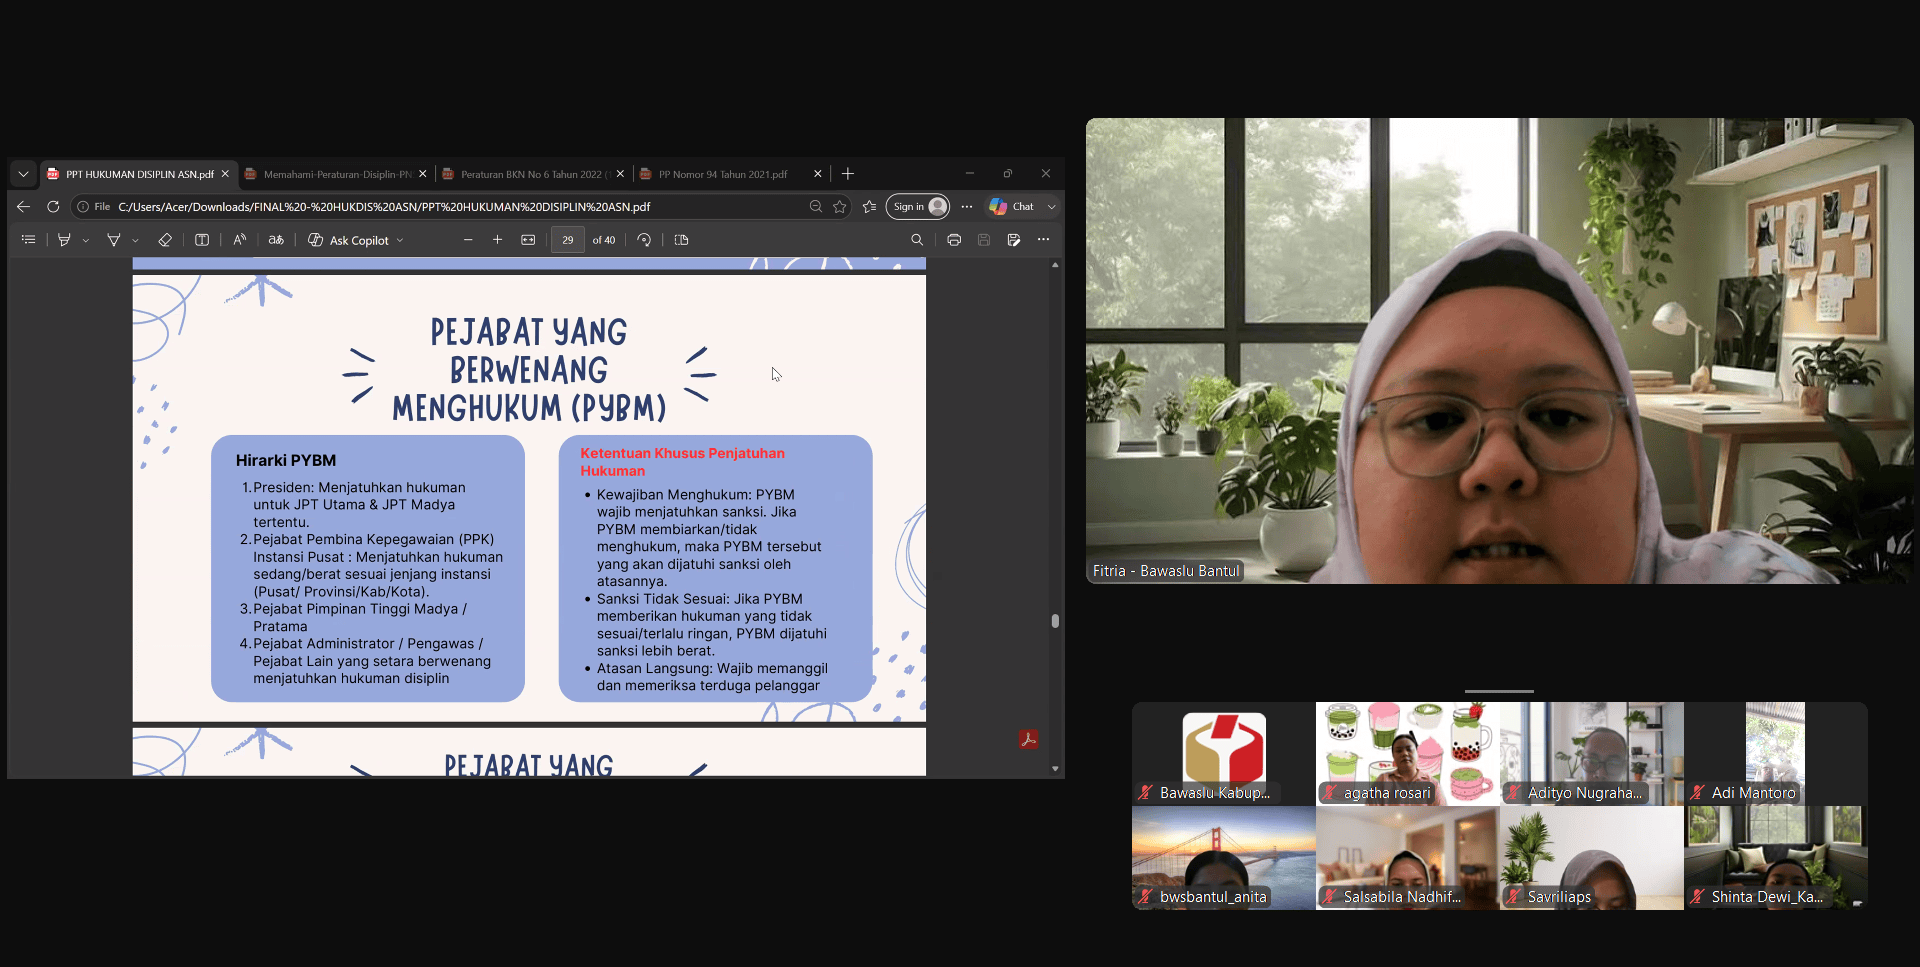Viewport: 1920px width, 967px height.
Task: Click the Fit to width icon
Action: [528, 240]
